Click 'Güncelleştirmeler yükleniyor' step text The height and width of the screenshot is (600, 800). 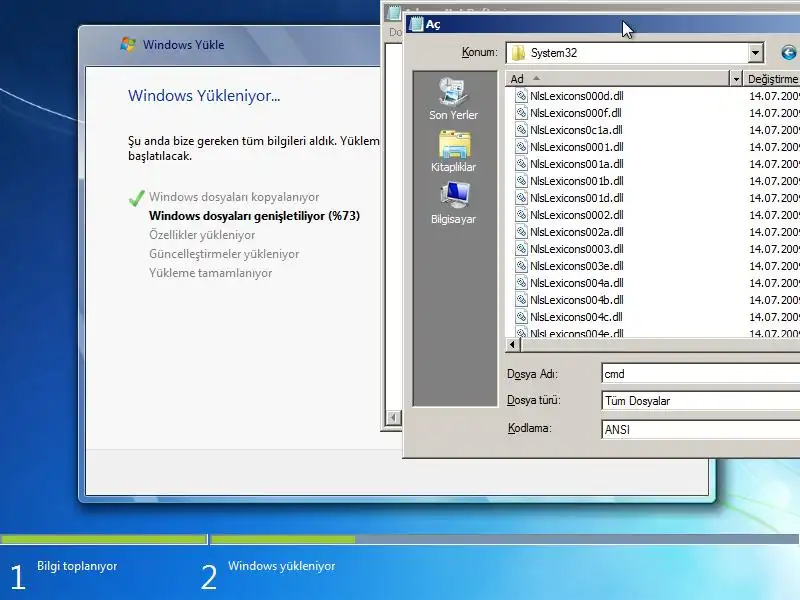click(224, 254)
